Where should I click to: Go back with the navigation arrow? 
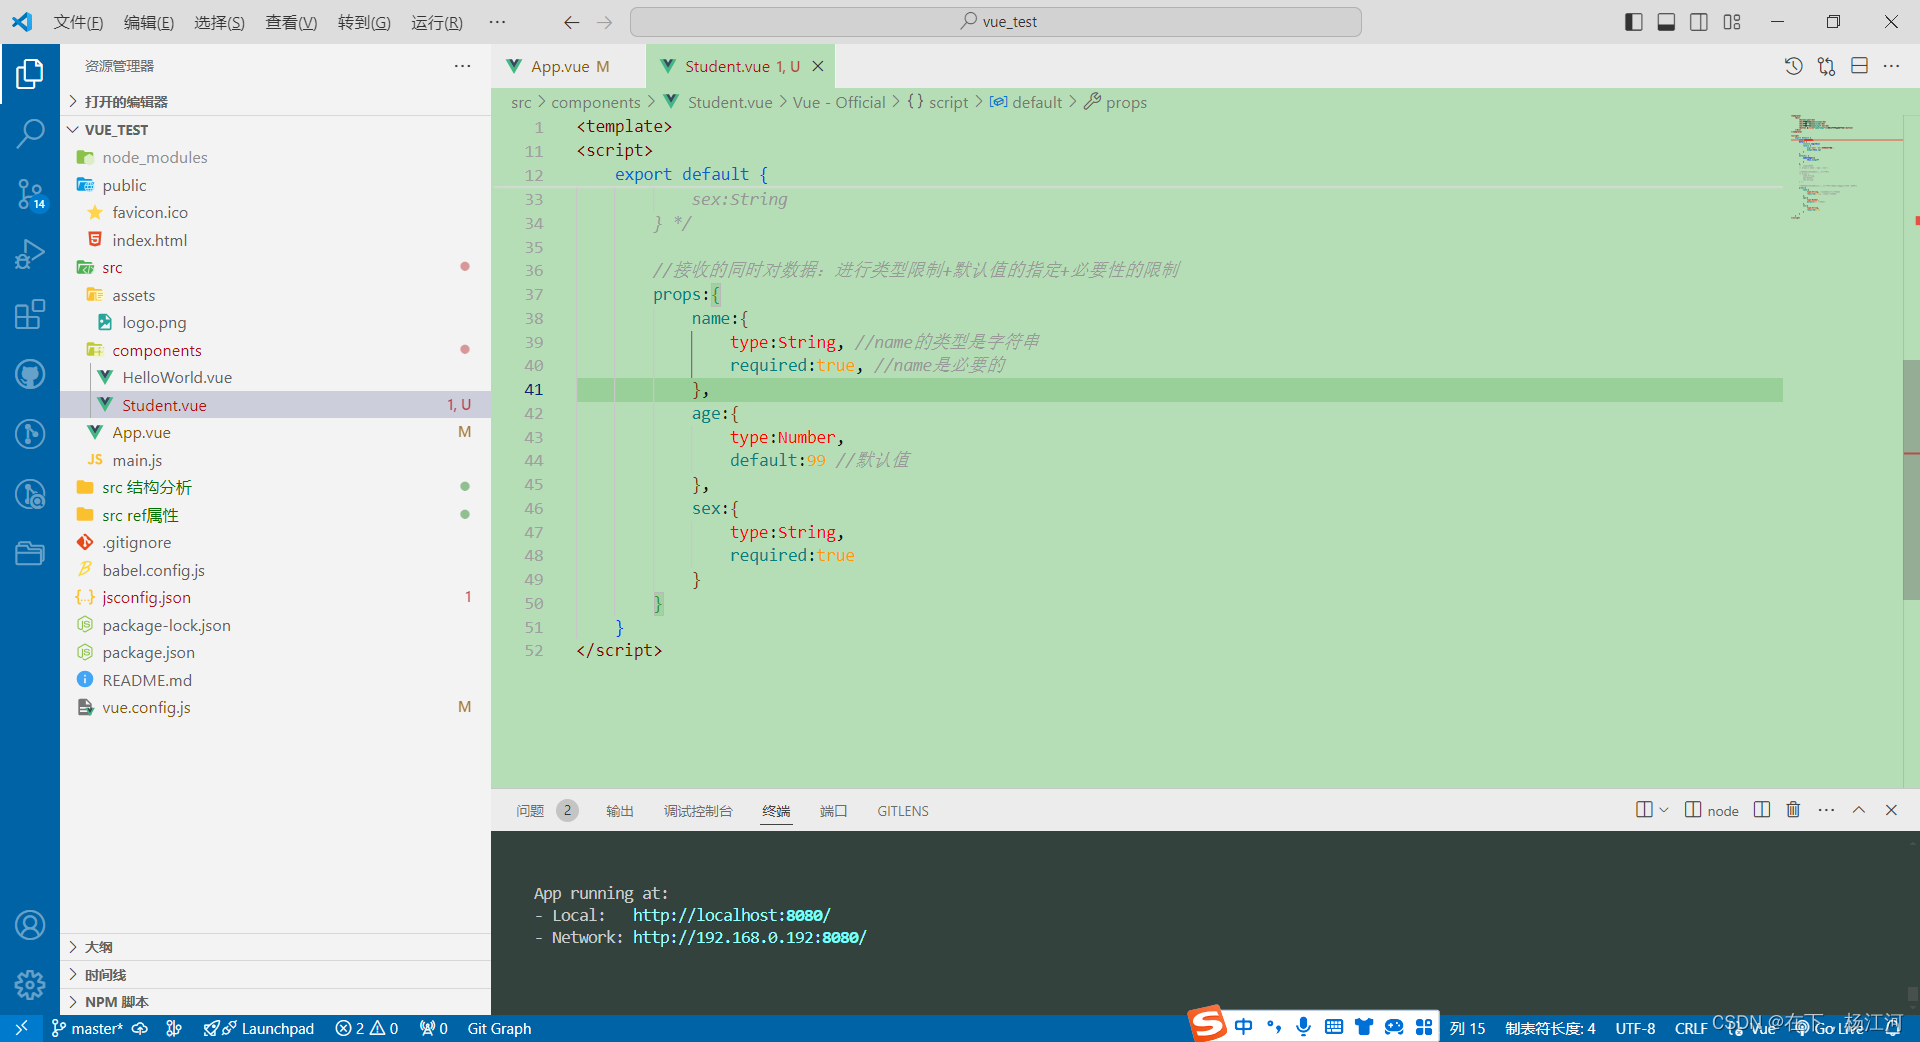571,22
